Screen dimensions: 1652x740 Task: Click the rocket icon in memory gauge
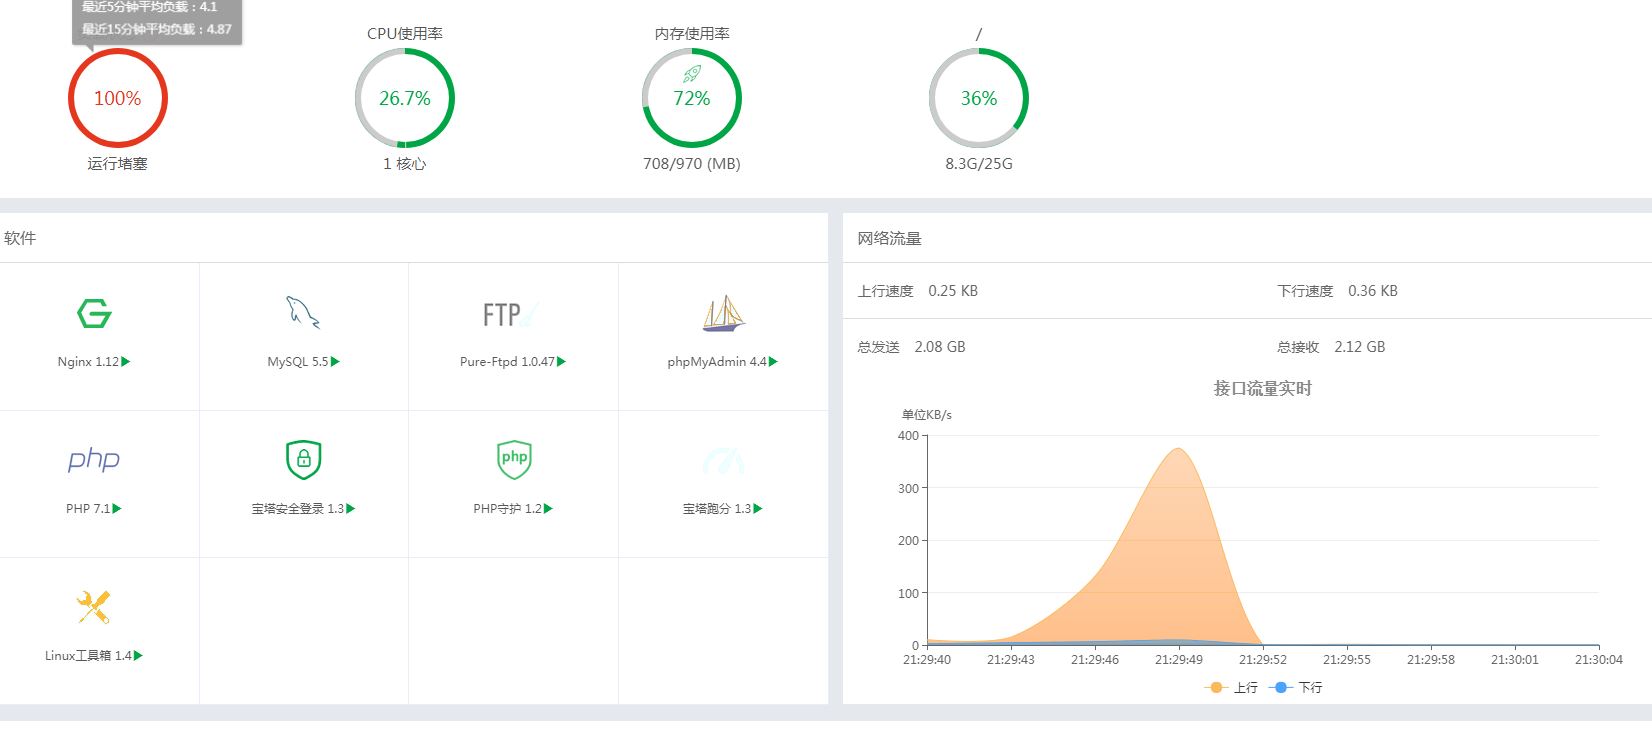click(x=692, y=74)
